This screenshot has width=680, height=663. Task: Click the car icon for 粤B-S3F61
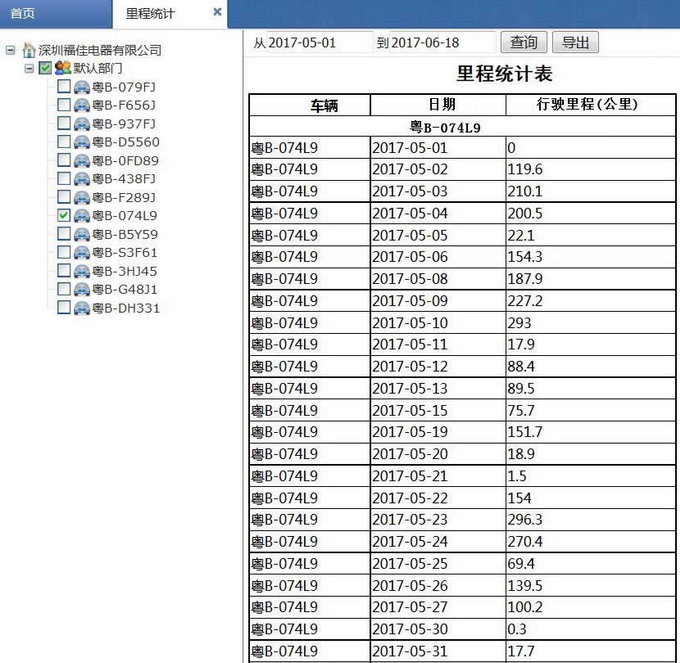pos(81,253)
